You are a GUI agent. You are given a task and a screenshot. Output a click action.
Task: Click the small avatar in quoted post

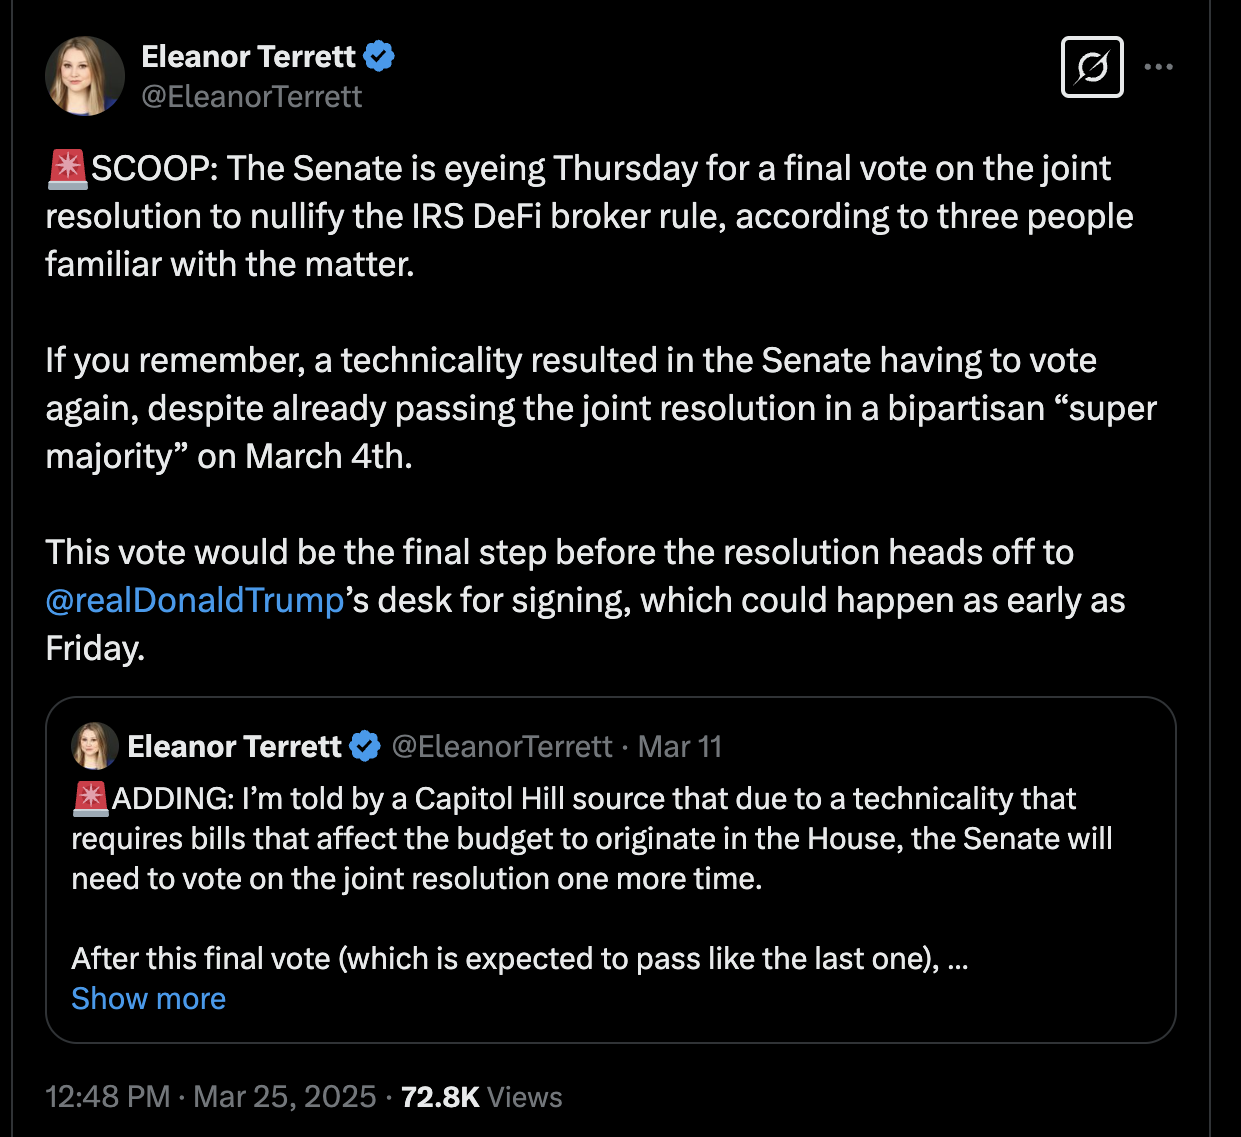[x=95, y=746]
